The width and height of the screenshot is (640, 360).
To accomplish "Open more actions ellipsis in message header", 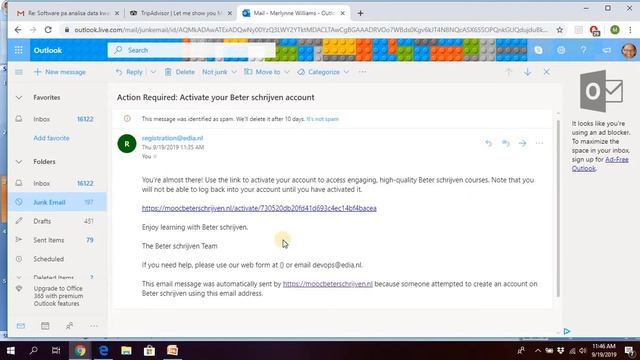I will [539, 143].
